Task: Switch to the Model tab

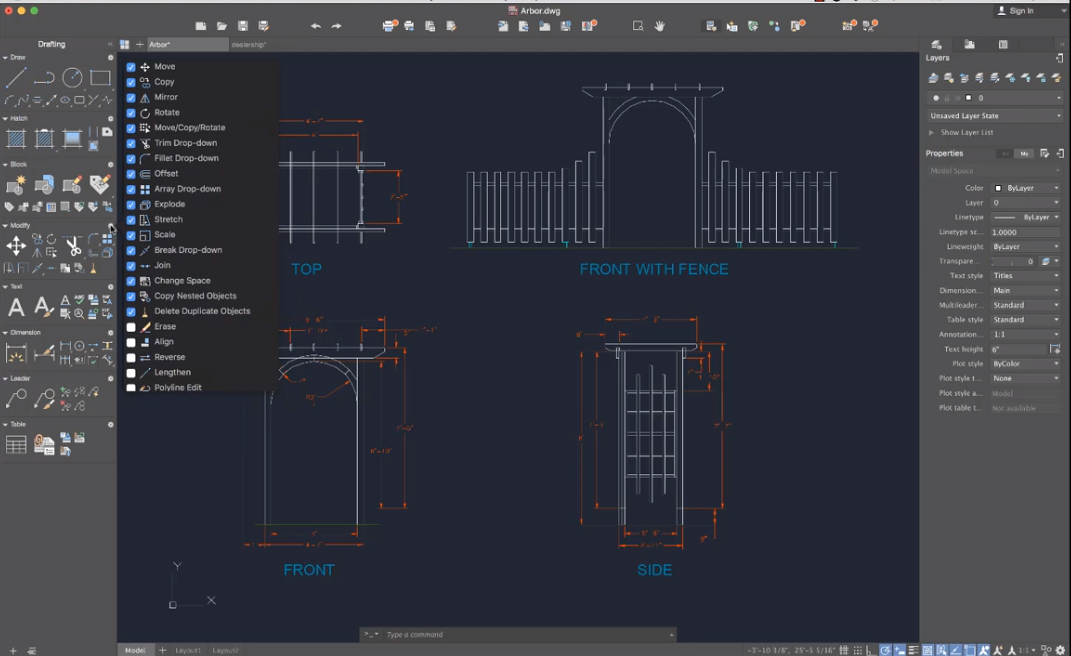Action: [x=135, y=650]
